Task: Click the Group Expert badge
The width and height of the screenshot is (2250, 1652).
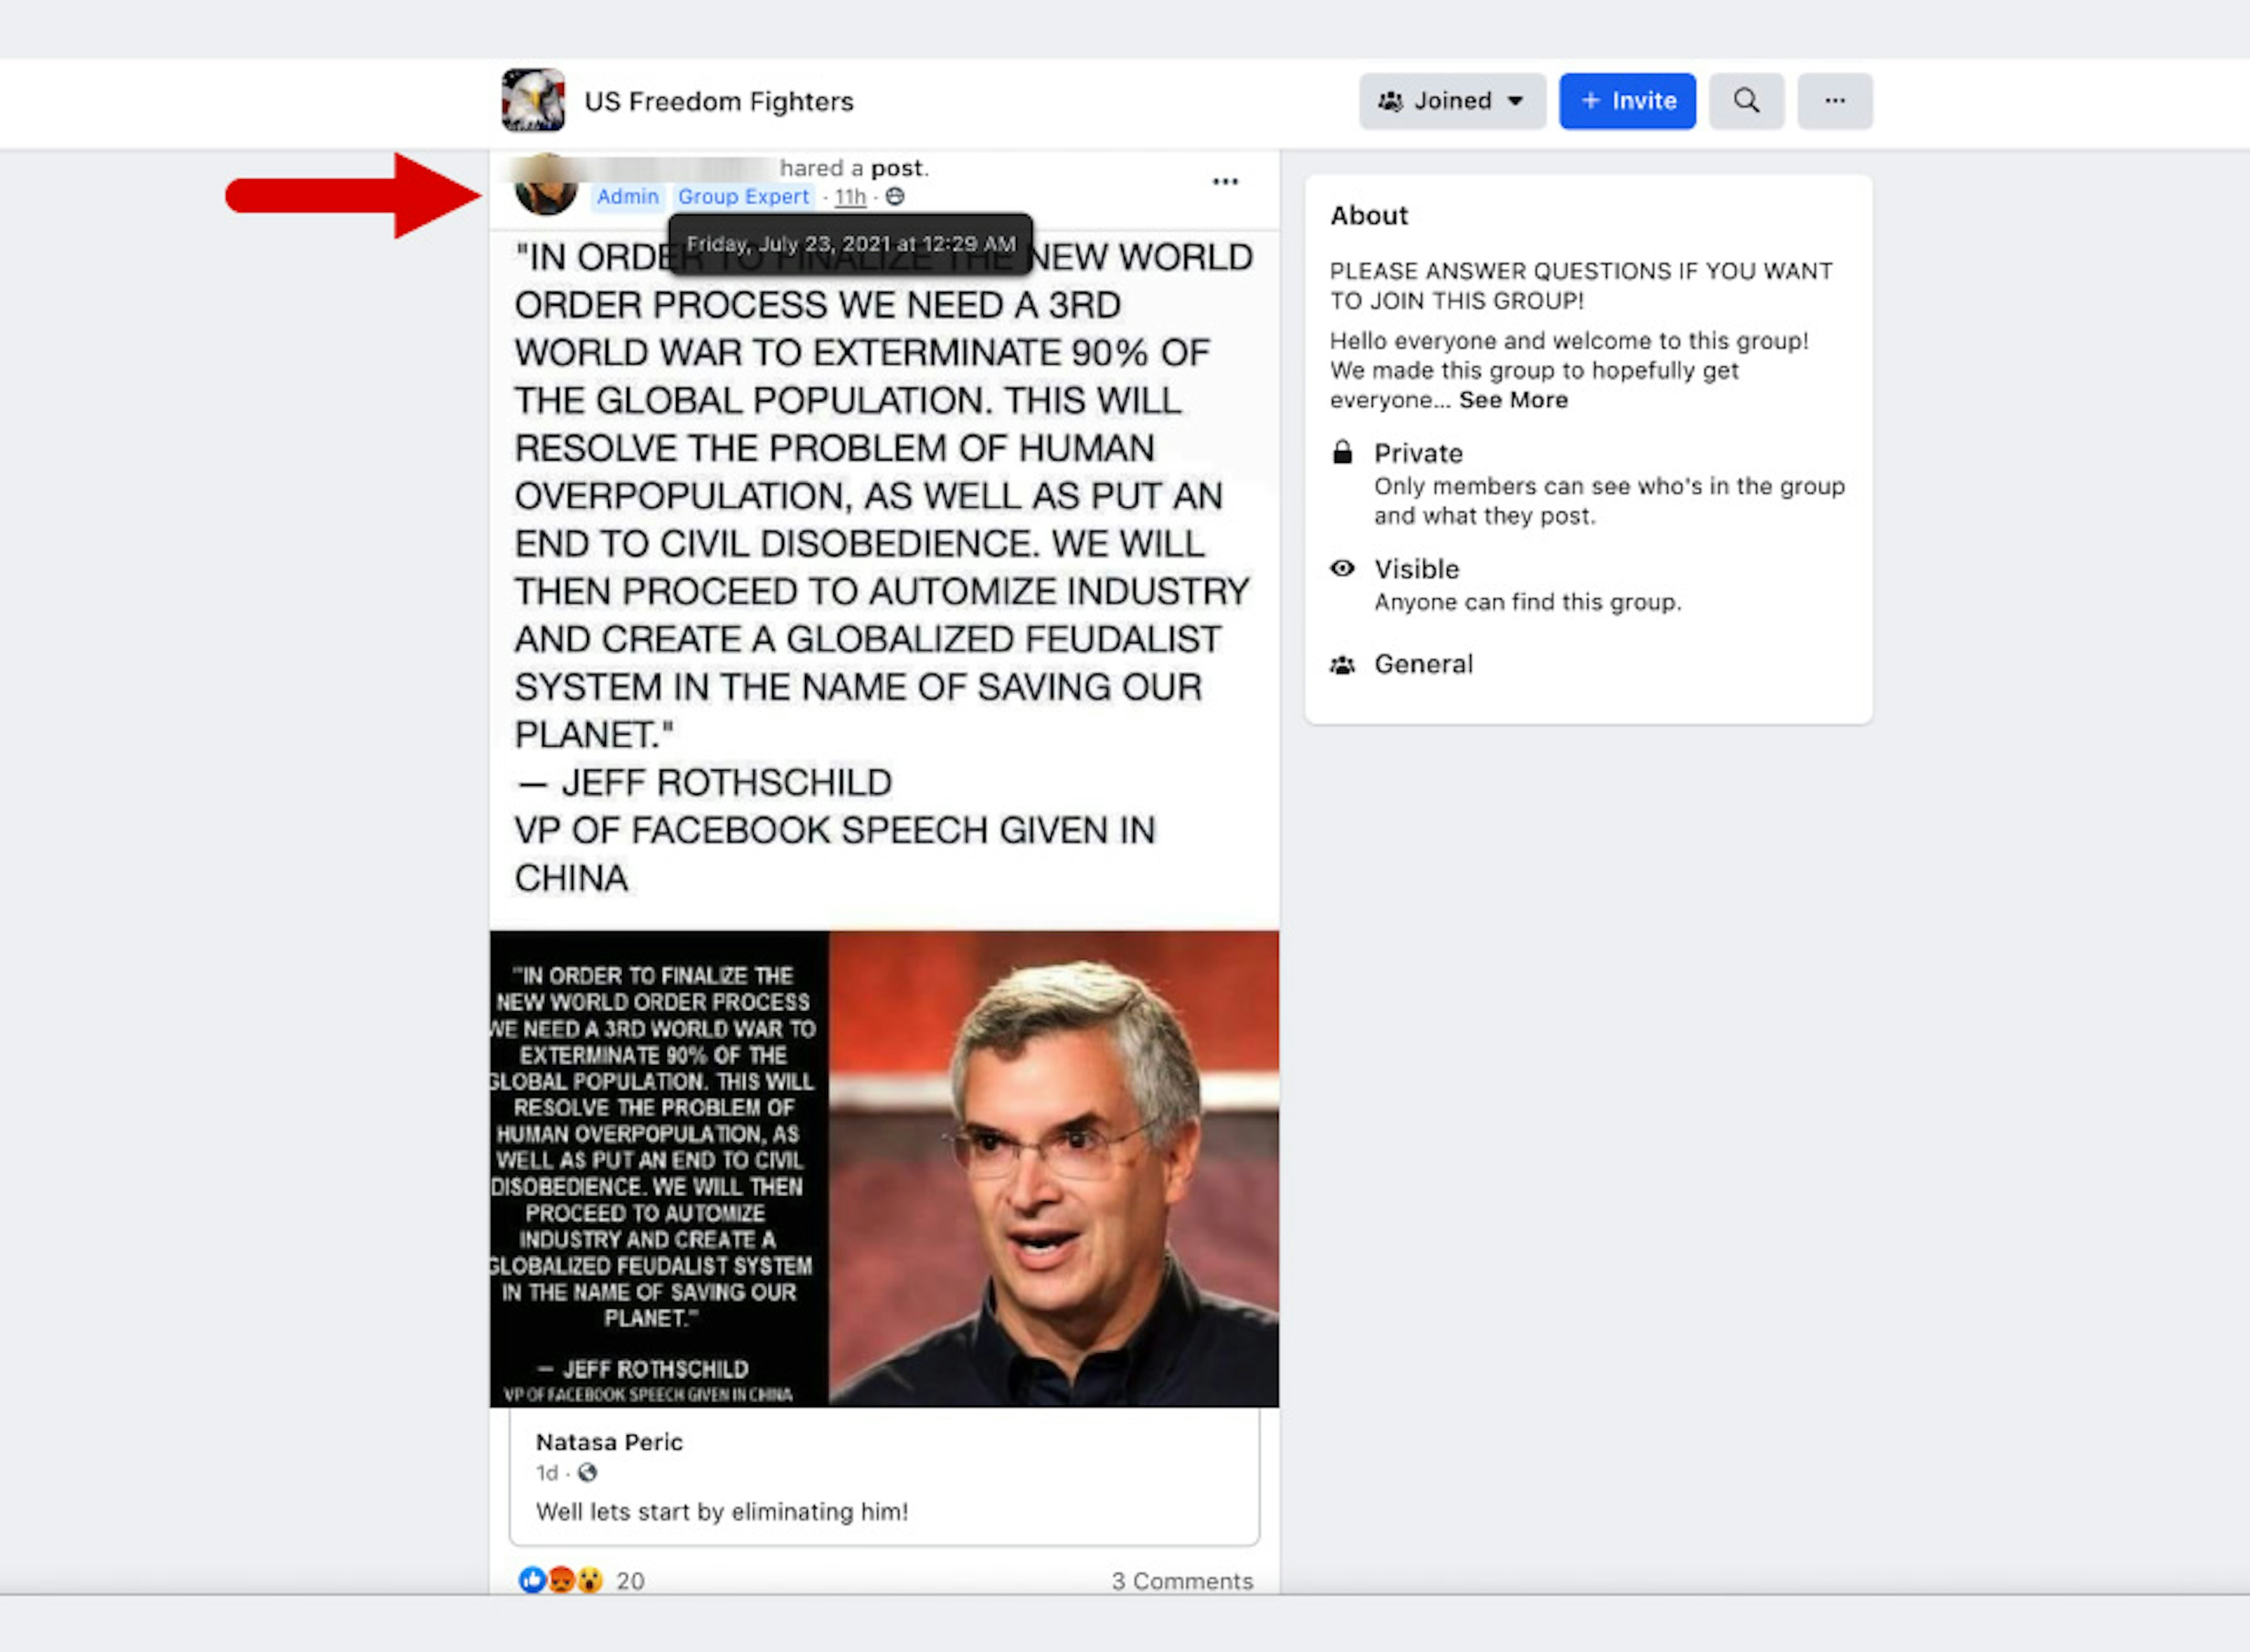Action: [x=743, y=197]
